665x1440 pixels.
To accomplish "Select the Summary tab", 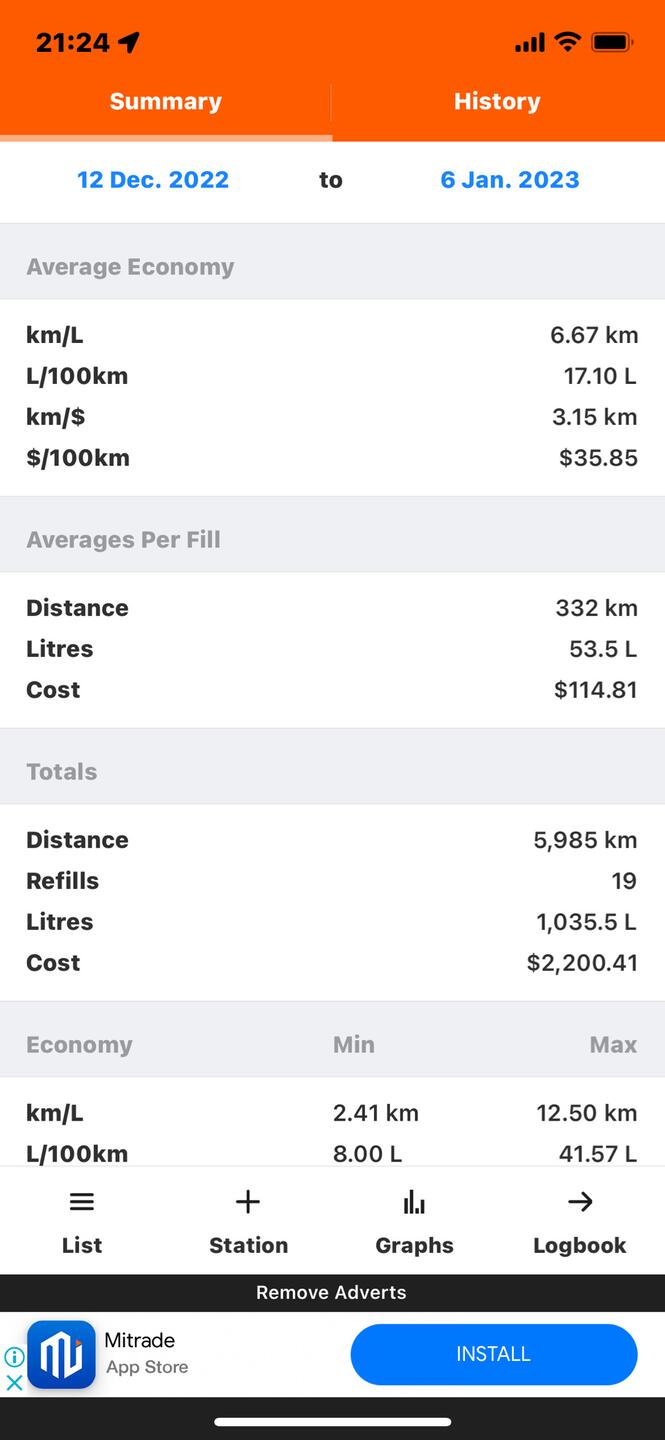I will [166, 101].
